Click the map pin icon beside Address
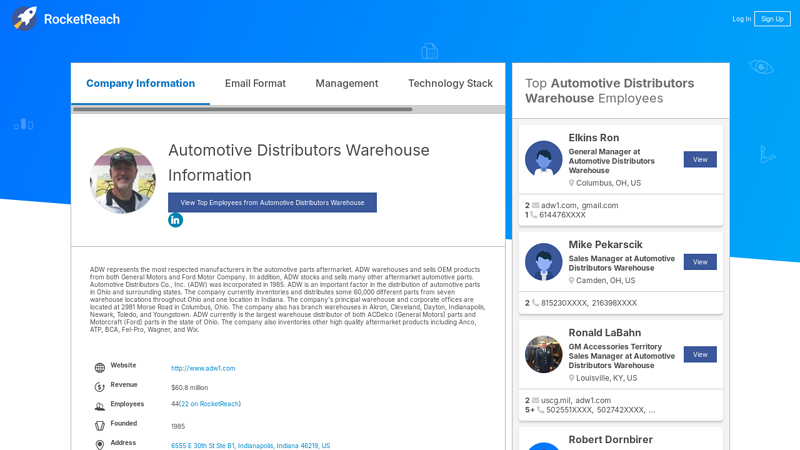 point(99,444)
